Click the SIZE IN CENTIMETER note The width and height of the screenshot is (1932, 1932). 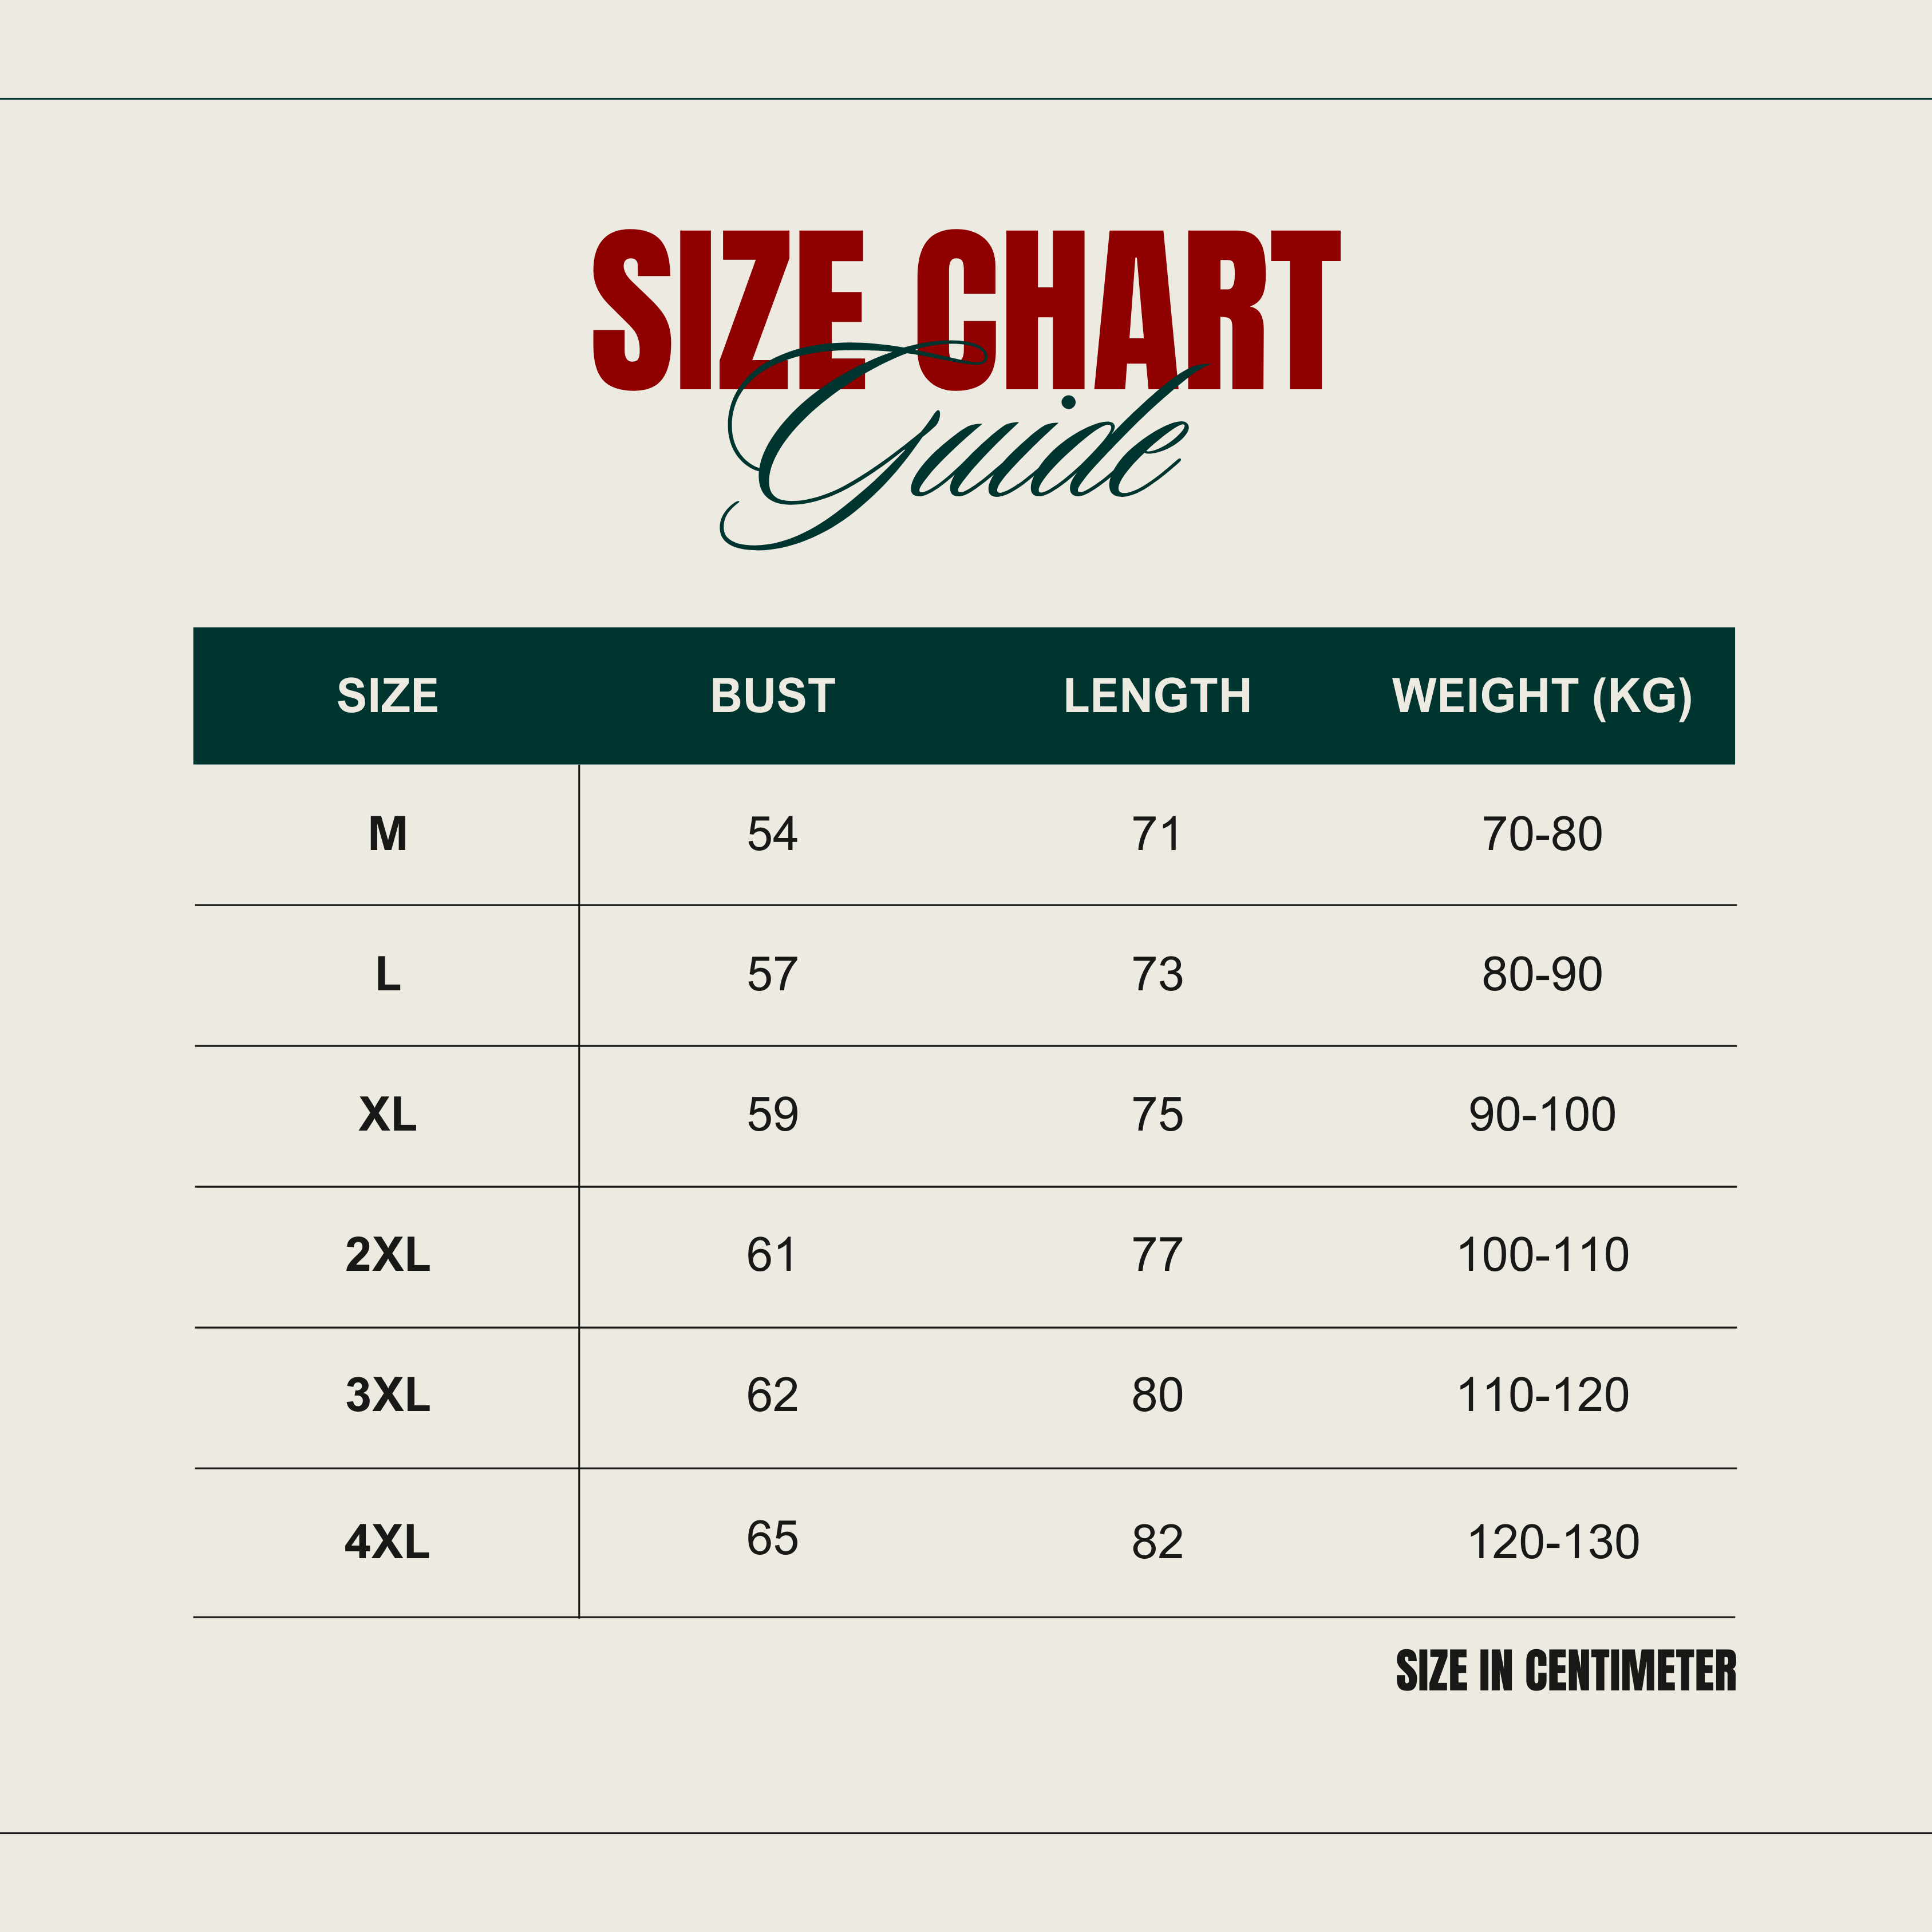tap(1565, 1671)
